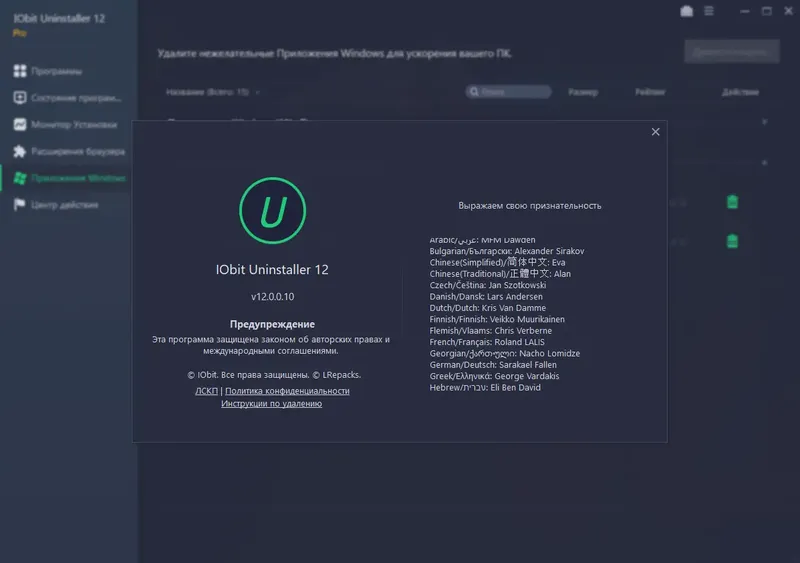800x563 pixels.
Task: Click the upper green trash uninstall icon
Action: point(732,202)
